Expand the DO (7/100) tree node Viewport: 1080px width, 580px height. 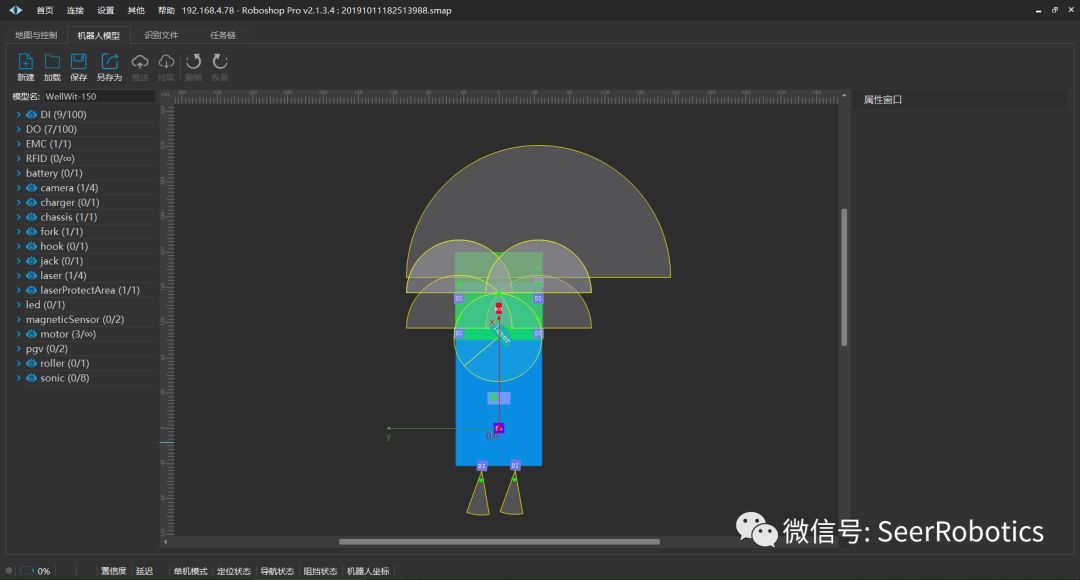pyautogui.click(x=18, y=129)
